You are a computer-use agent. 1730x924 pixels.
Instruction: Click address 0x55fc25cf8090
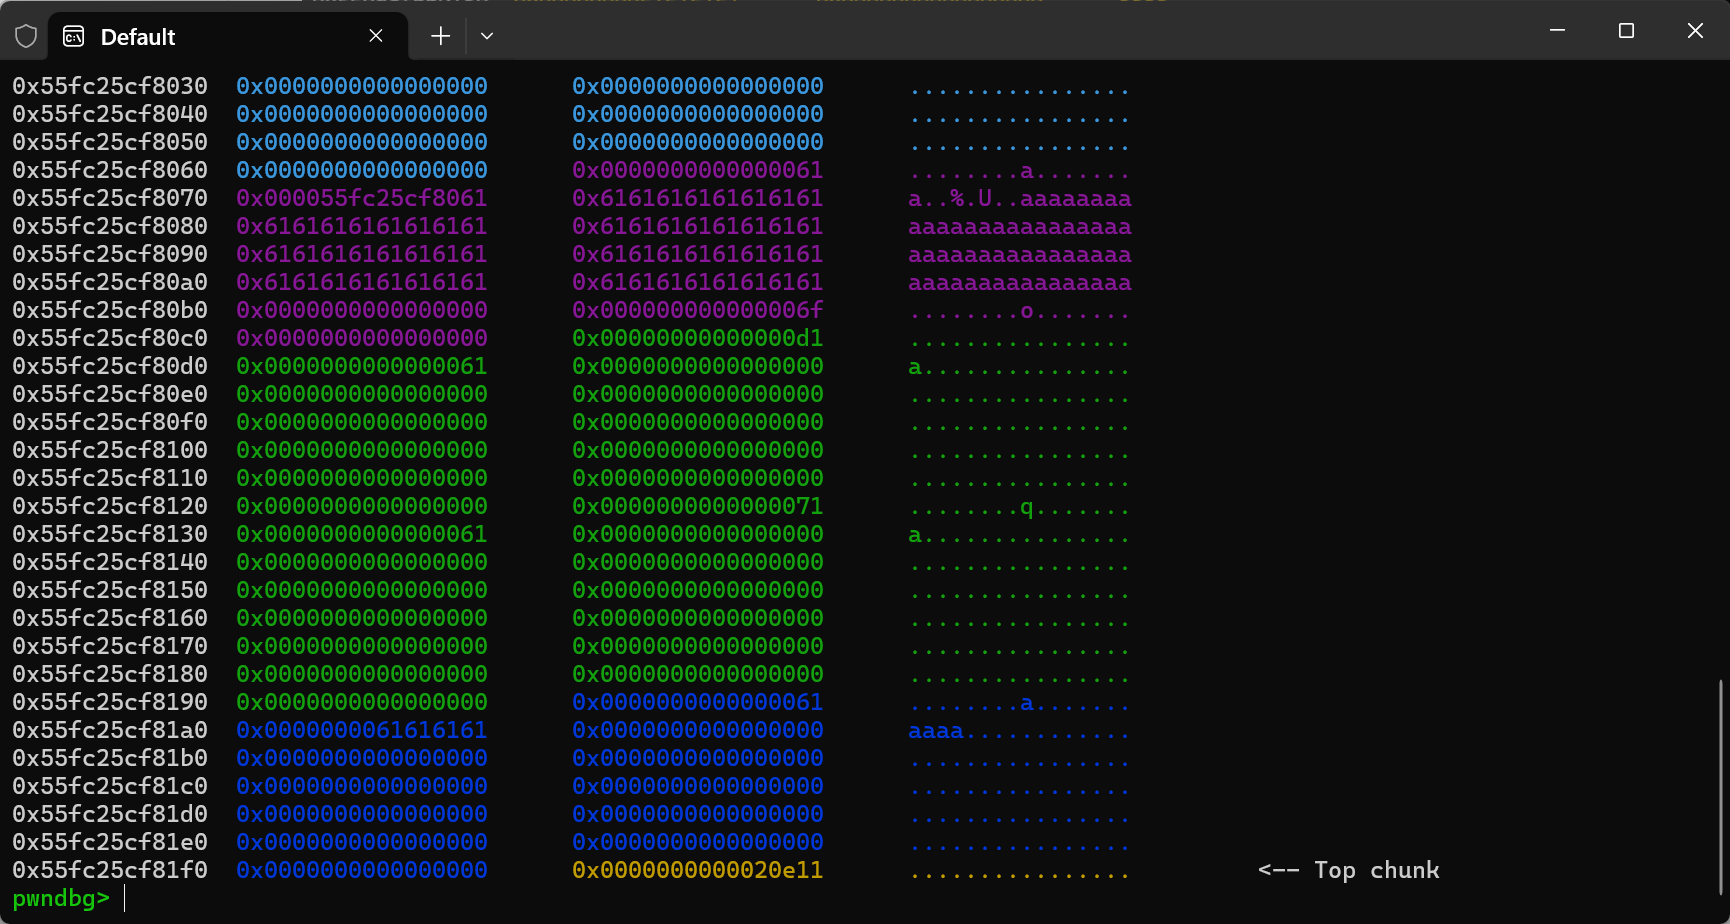click(x=110, y=254)
